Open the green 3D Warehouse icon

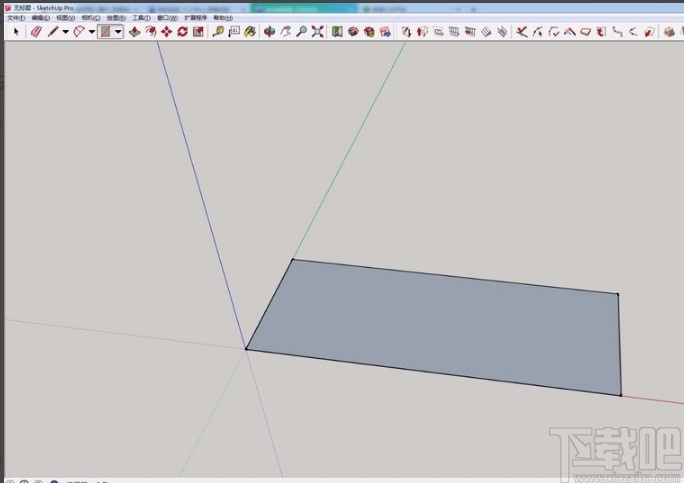coord(337,31)
